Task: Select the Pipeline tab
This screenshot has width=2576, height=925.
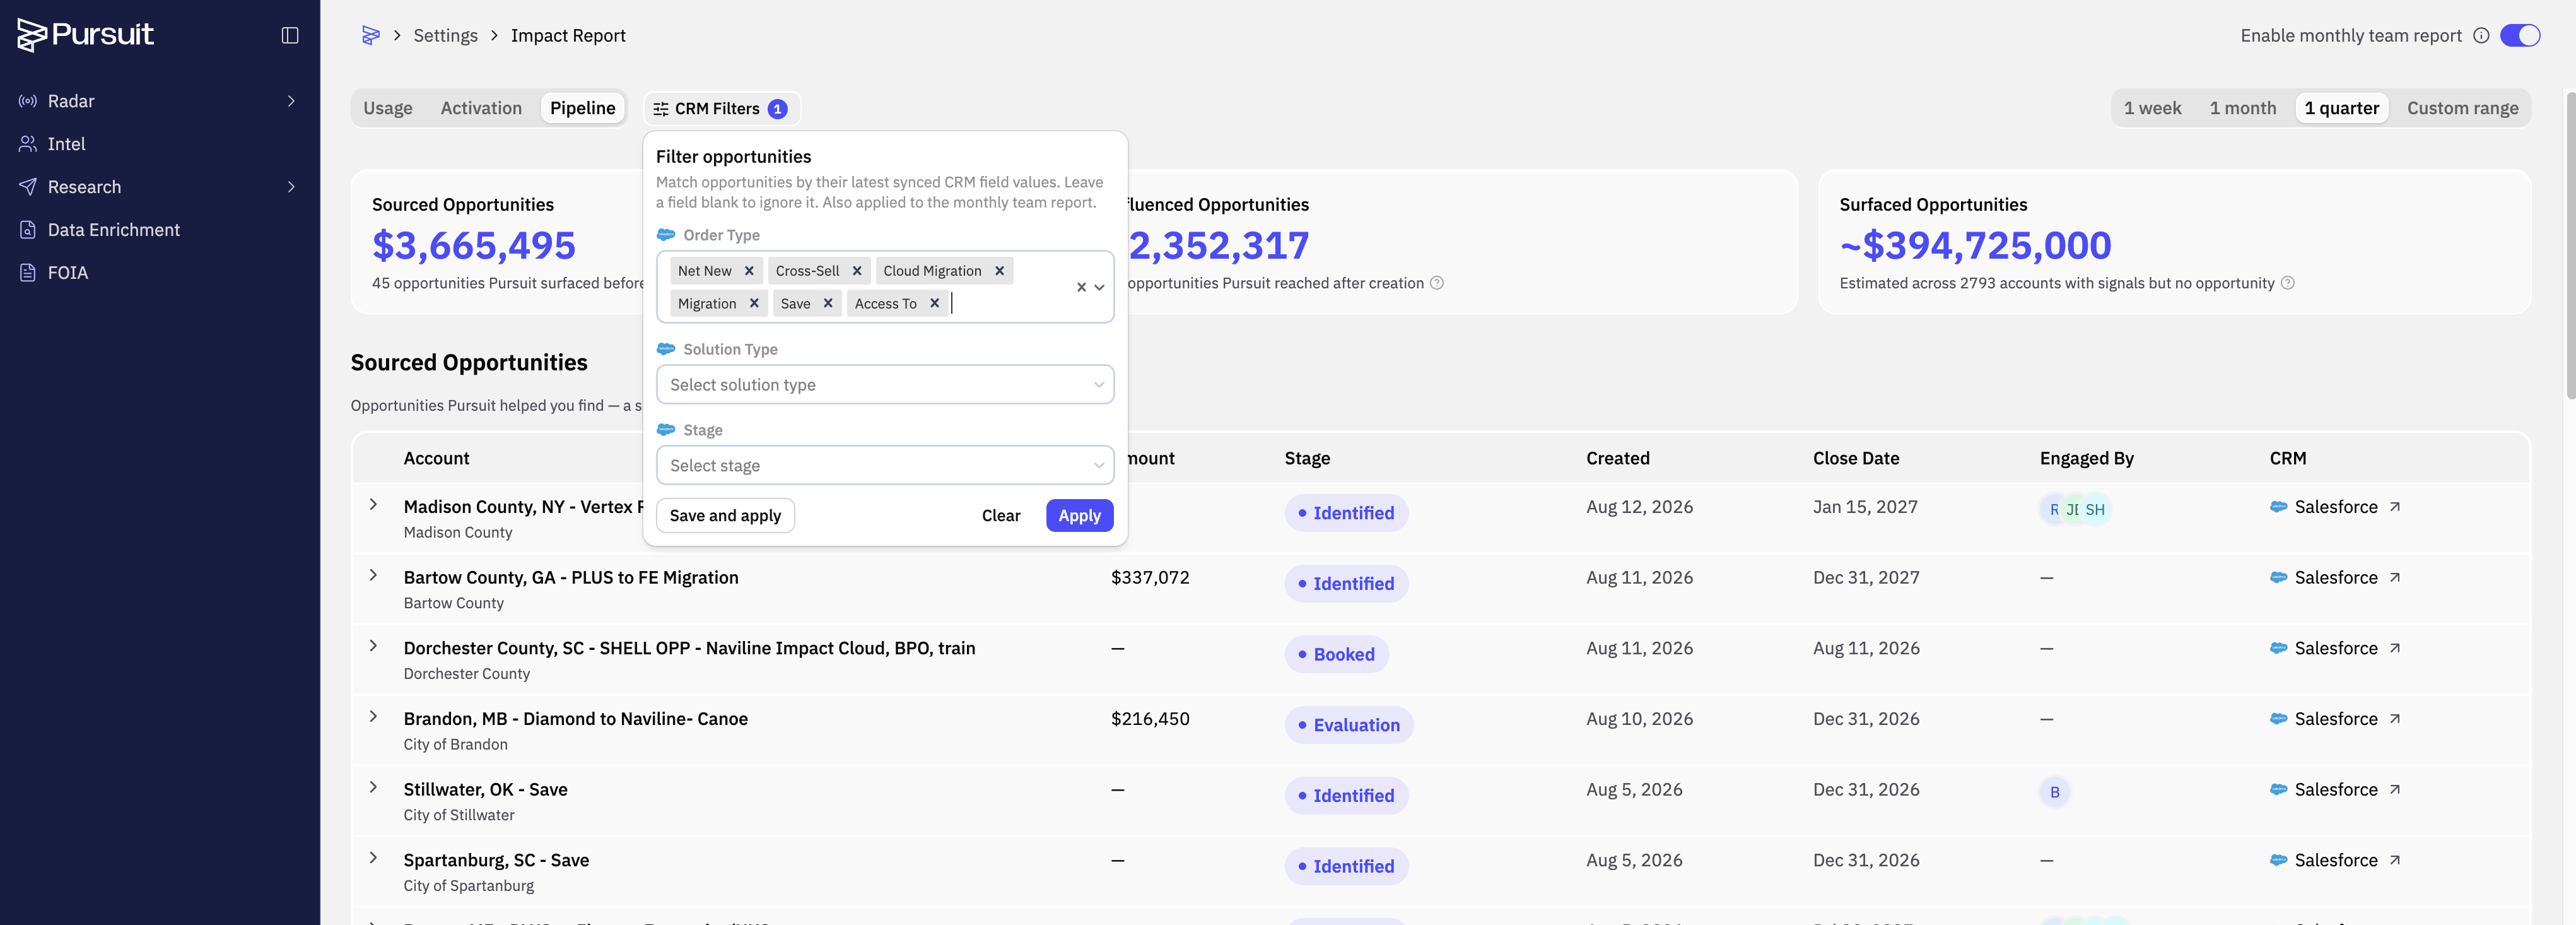Action: 583,108
